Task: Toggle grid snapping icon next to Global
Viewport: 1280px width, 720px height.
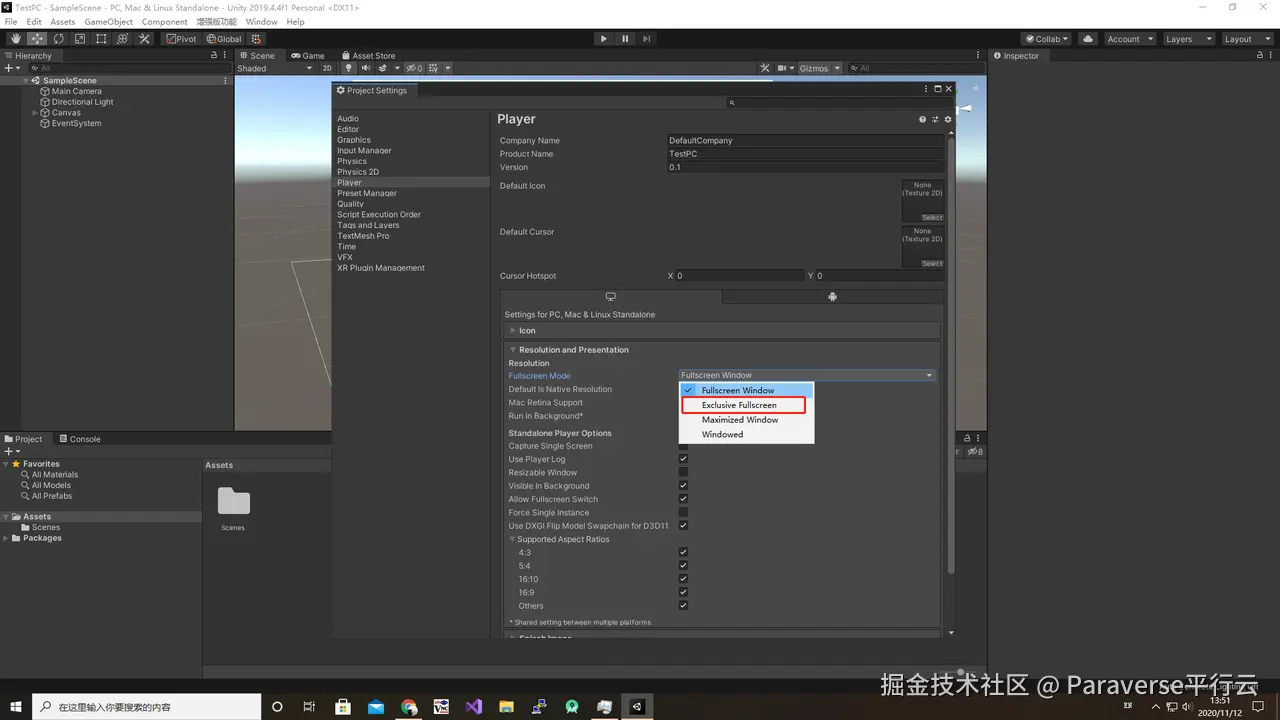Action: (256, 39)
